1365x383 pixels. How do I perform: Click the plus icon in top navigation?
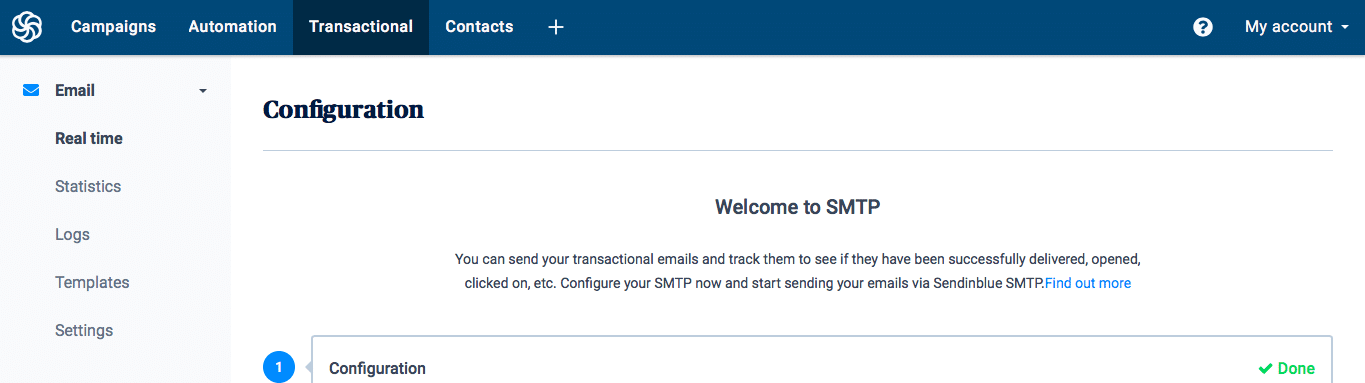click(556, 27)
